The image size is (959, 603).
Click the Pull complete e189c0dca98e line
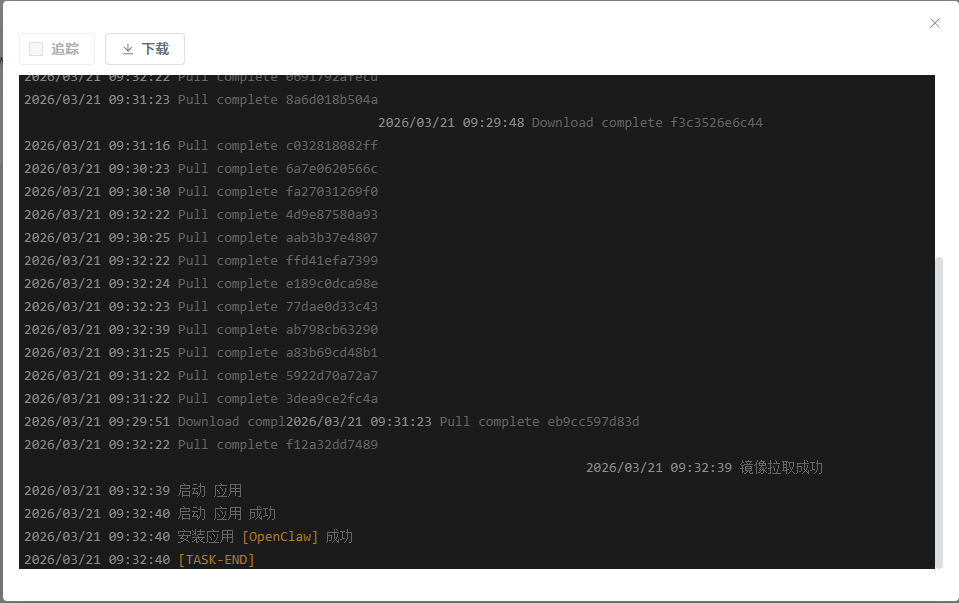277,284
